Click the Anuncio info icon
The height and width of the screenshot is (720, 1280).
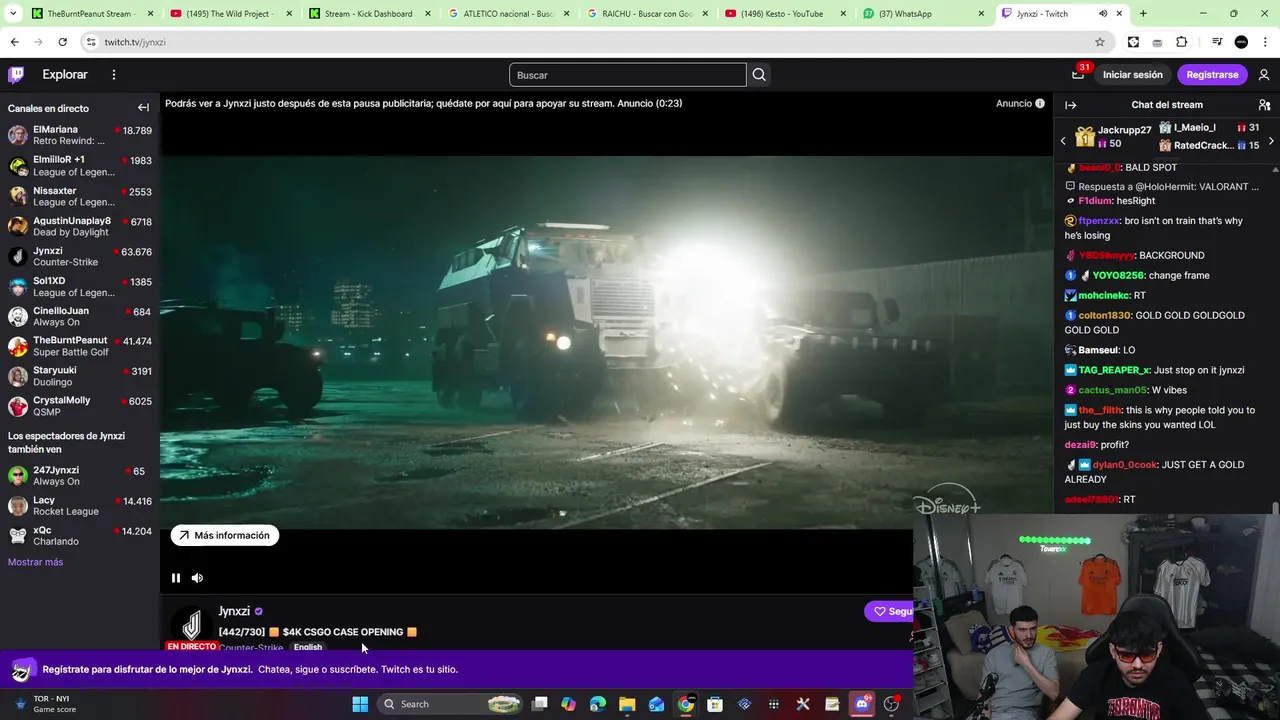click(1040, 103)
